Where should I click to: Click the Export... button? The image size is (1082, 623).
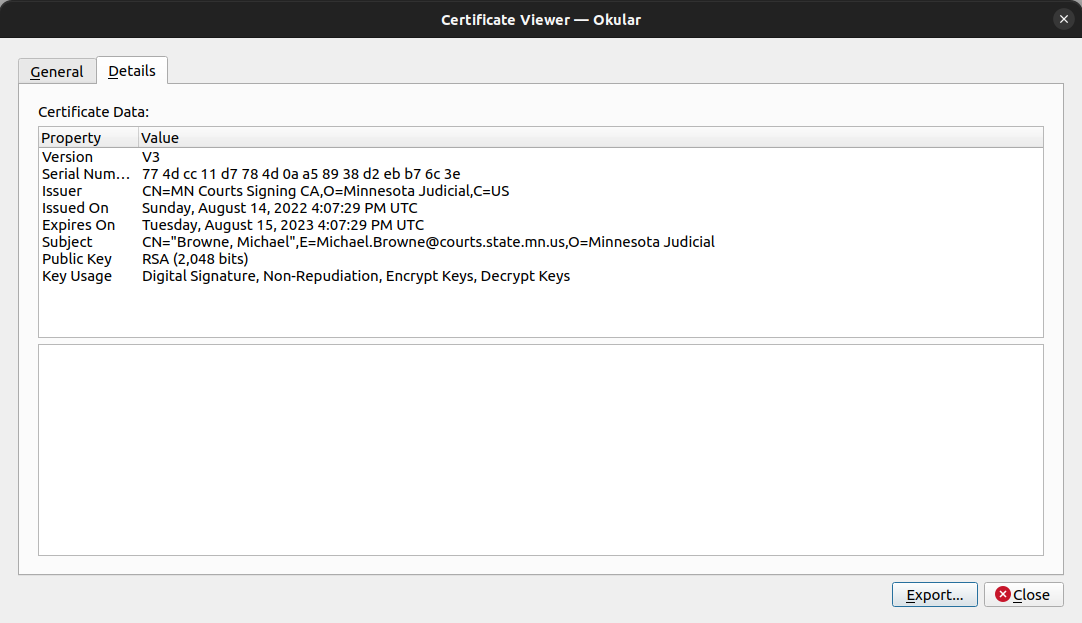pyautogui.click(x=934, y=595)
